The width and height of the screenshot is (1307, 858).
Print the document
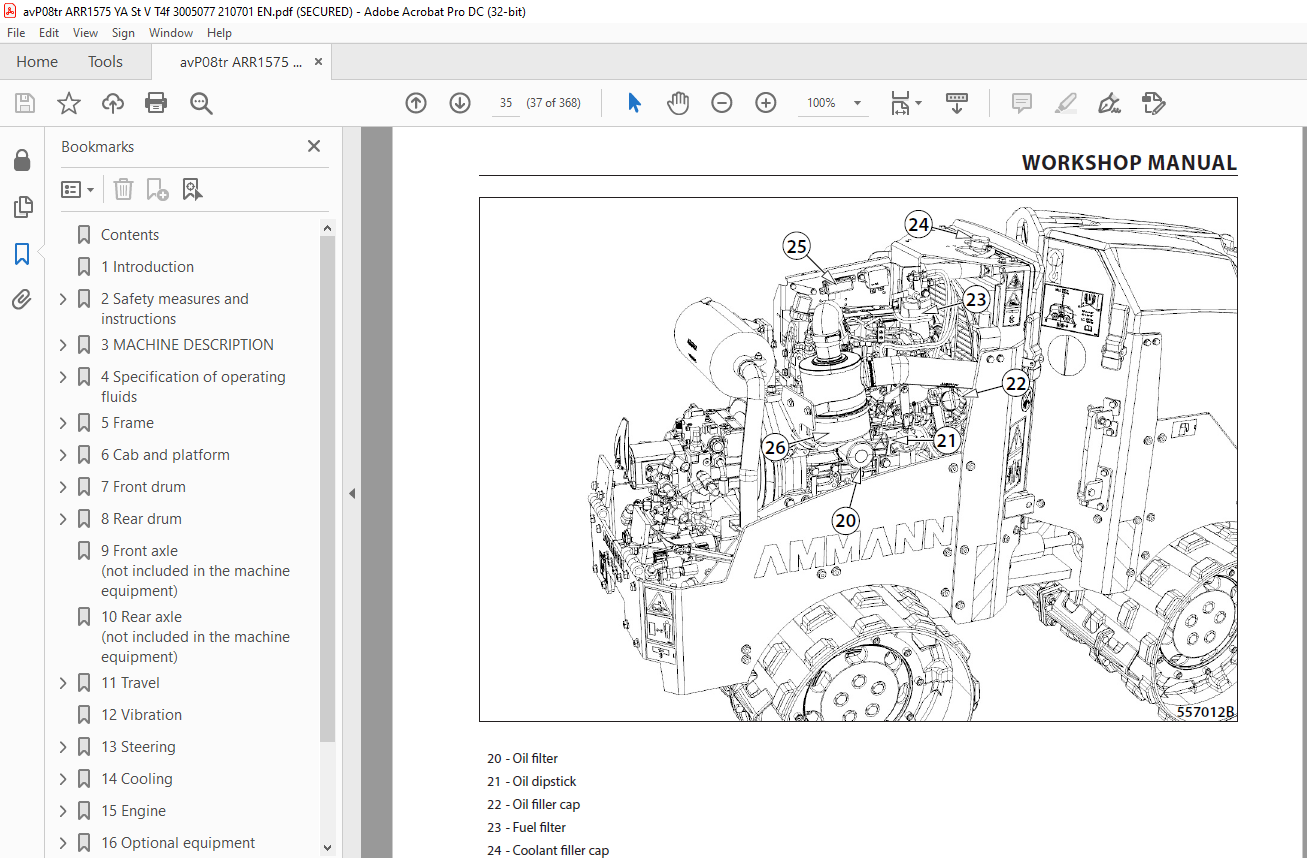point(156,103)
